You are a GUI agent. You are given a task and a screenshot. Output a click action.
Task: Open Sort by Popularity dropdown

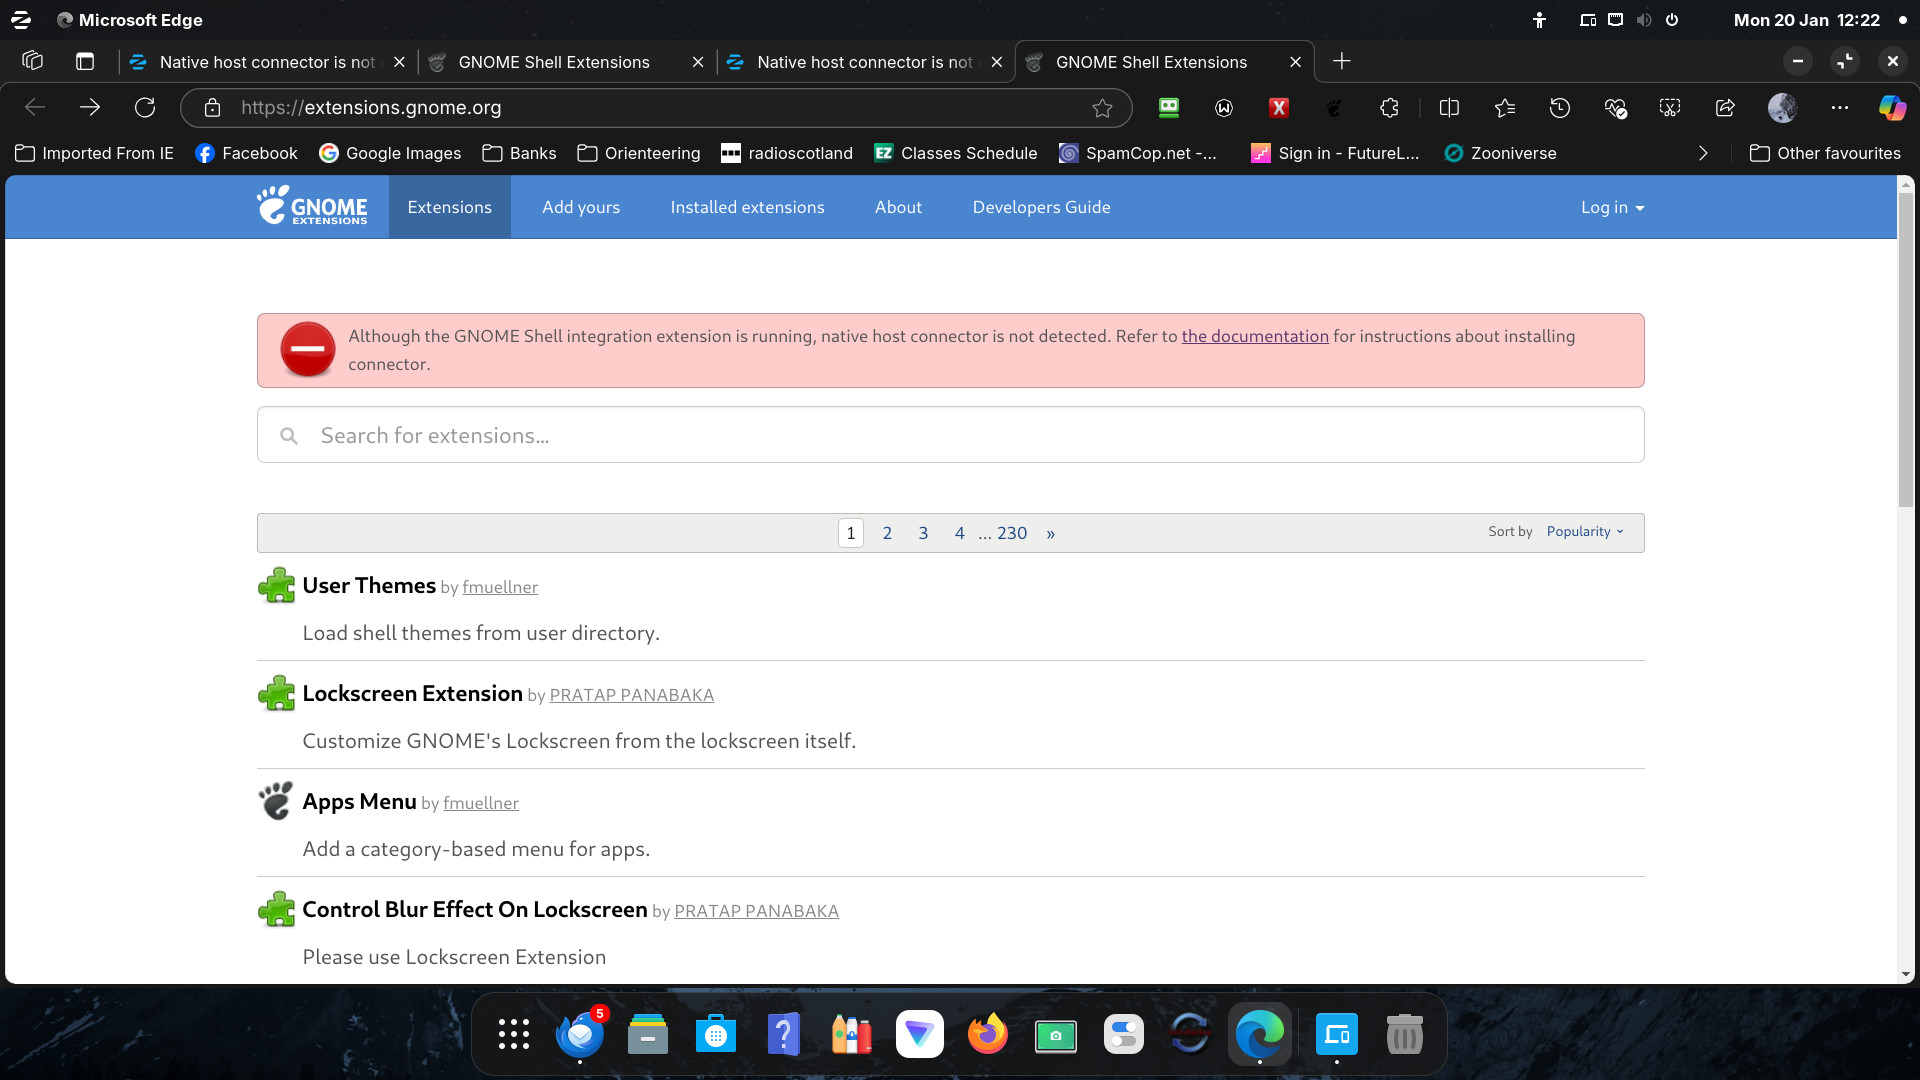point(1584,532)
